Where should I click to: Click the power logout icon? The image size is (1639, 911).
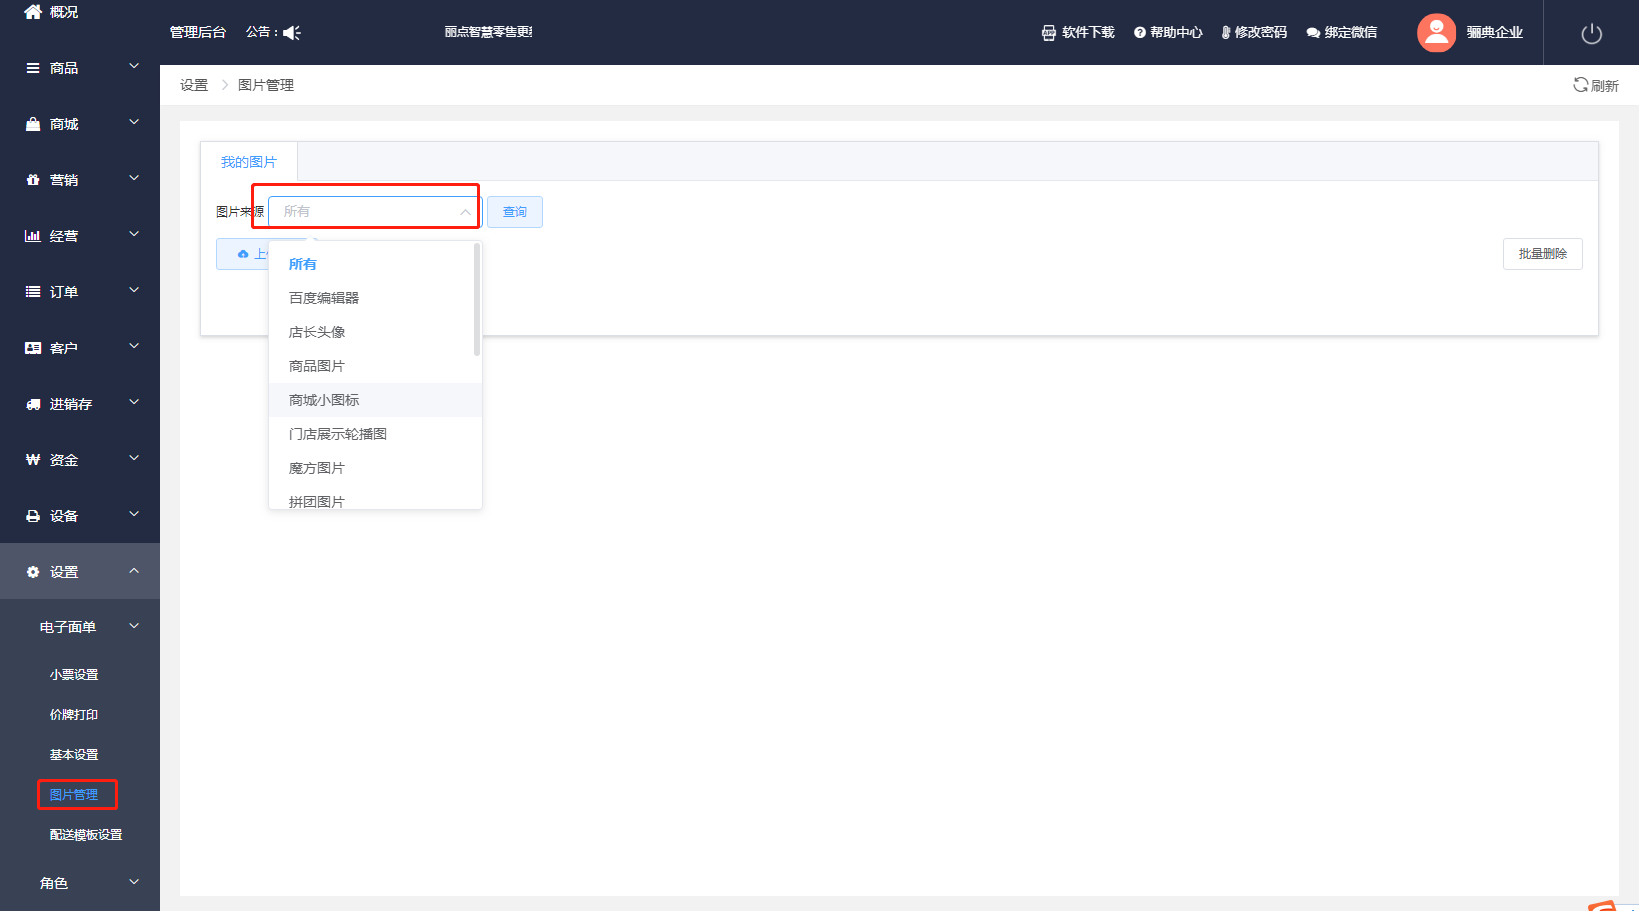[x=1592, y=34]
